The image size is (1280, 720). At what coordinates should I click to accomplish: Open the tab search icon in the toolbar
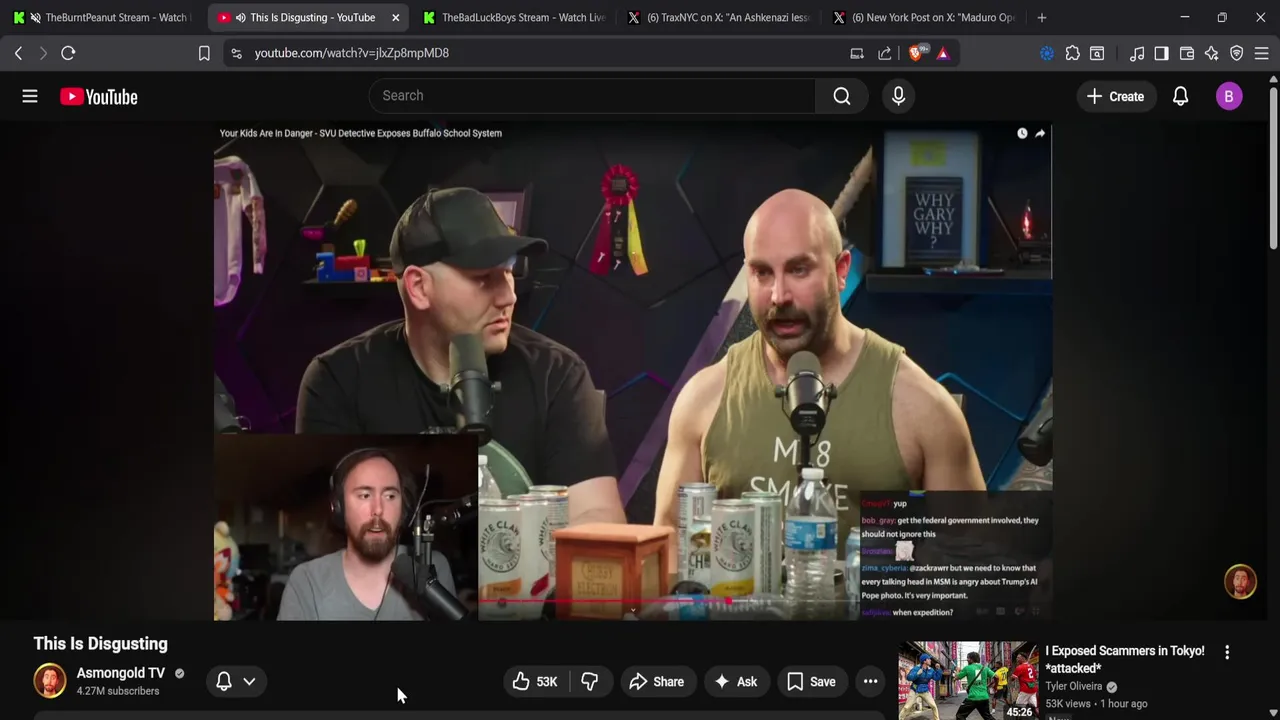coord(1097,53)
